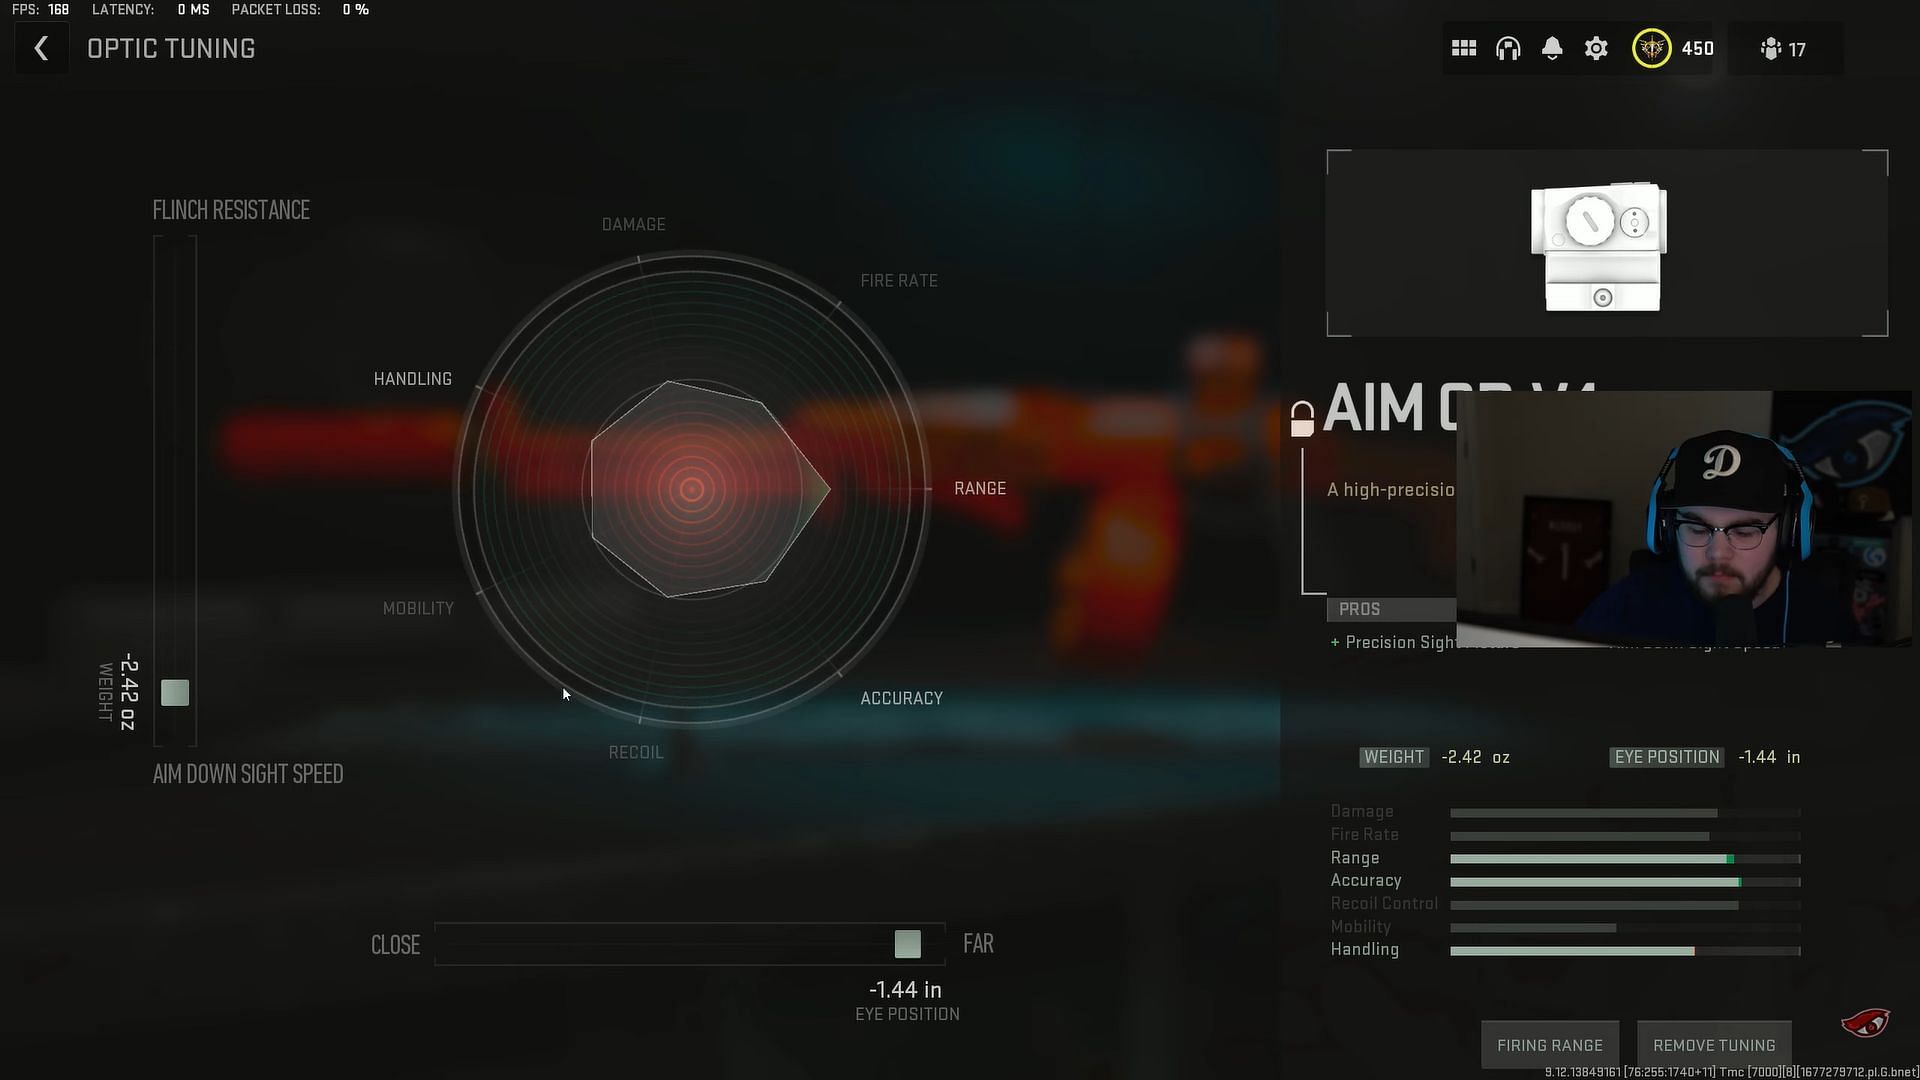Select the friends/social icon
Image resolution: width=1920 pixels, height=1080 pixels.
(1772, 49)
